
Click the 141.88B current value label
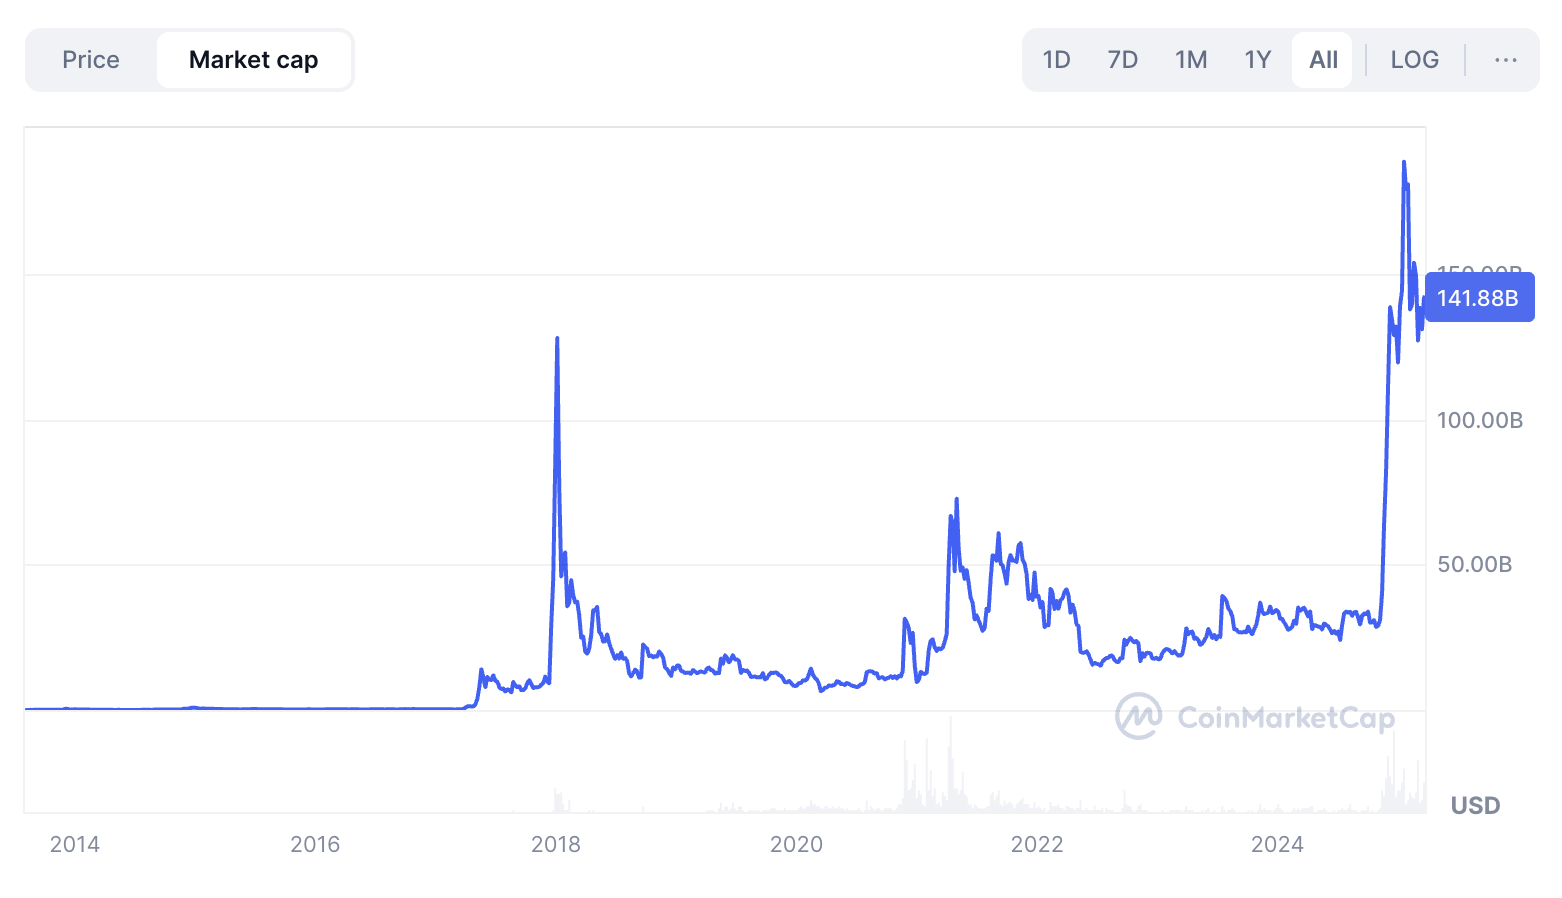click(x=1479, y=298)
